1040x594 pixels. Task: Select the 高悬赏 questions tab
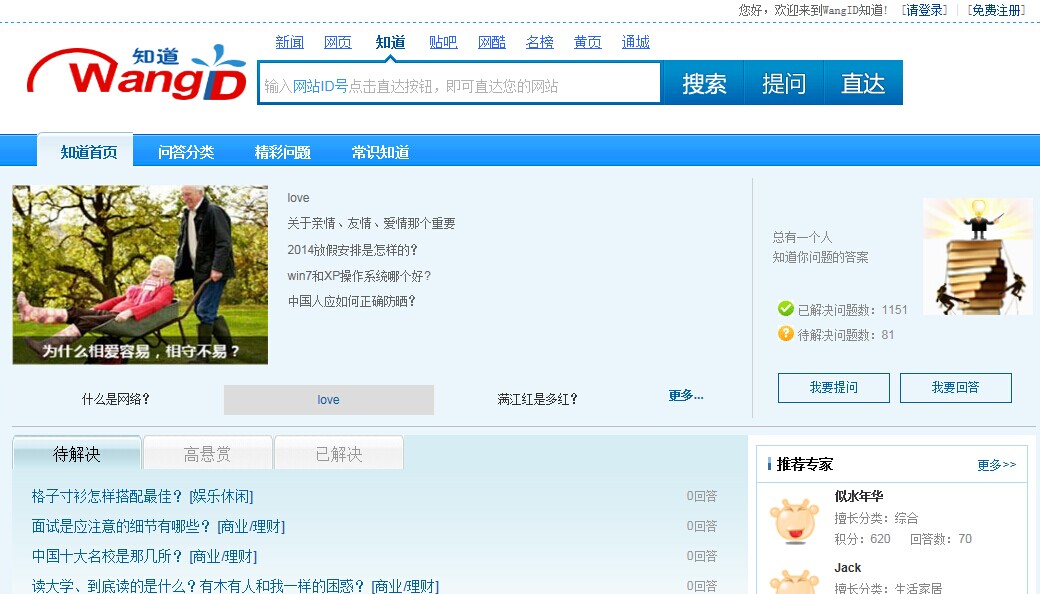coord(208,453)
